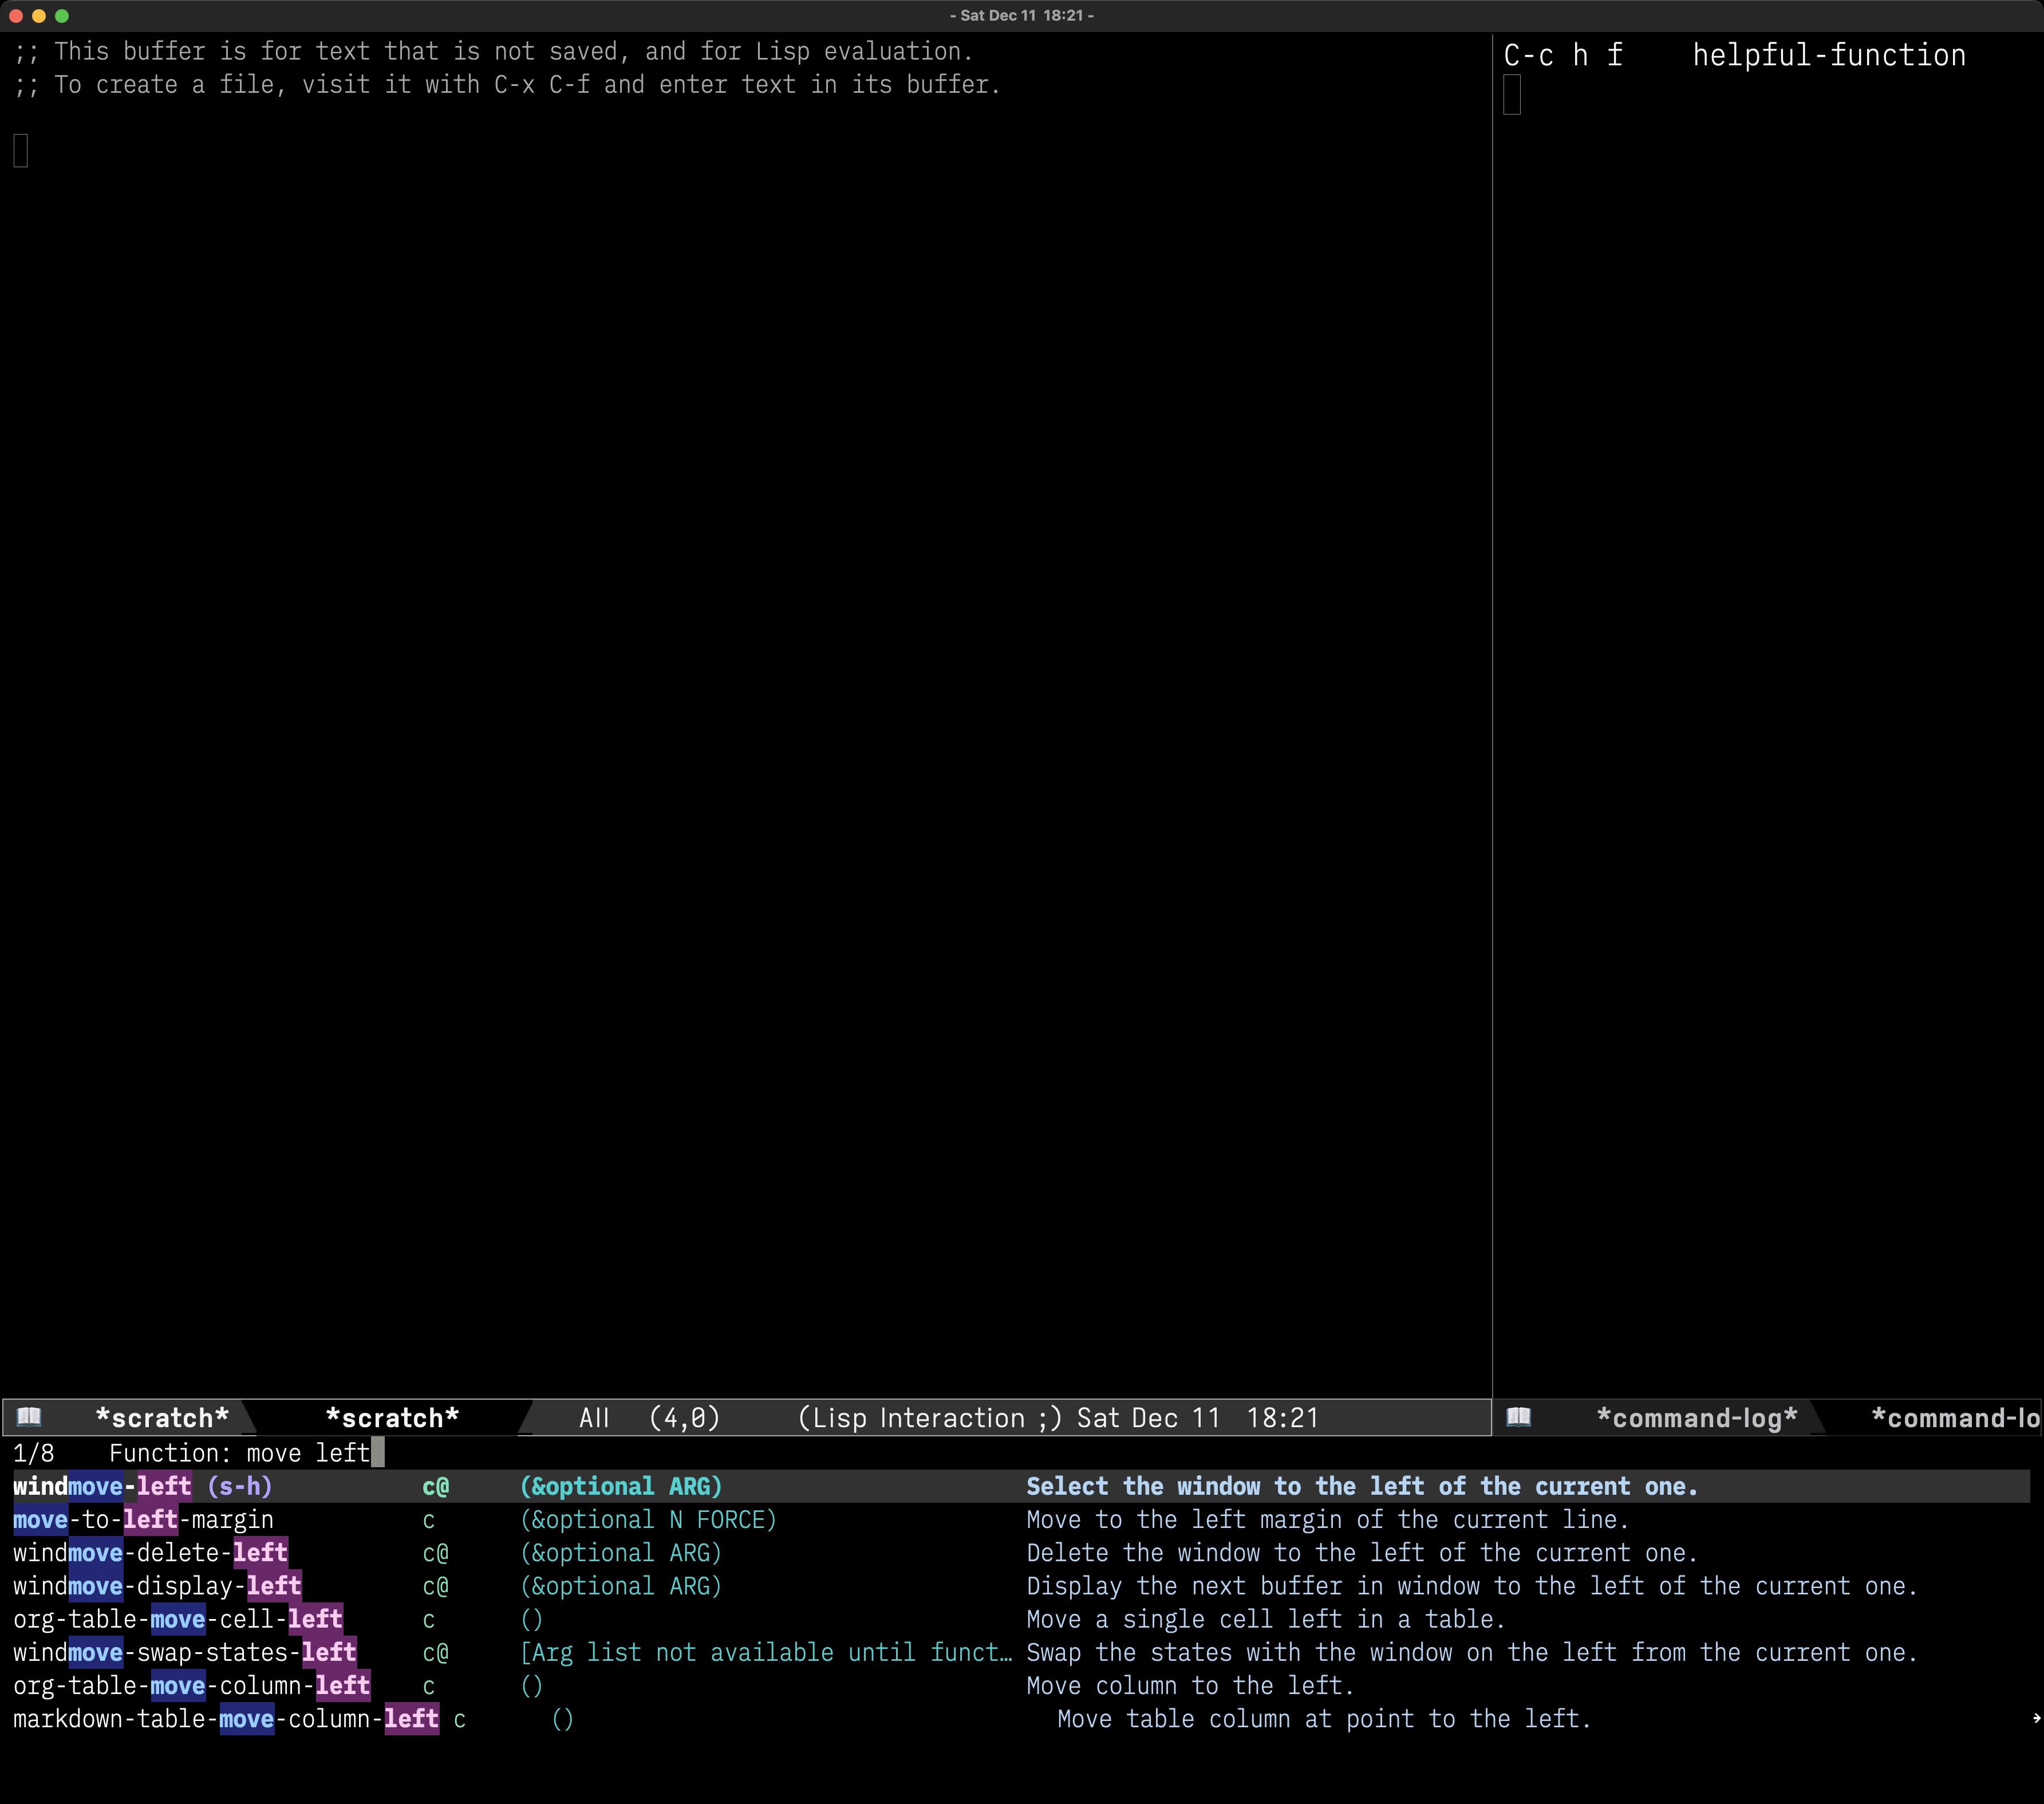The width and height of the screenshot is (2044, 1804).
Task: Click the '(&optional N FORCE)' argument list
Action: [648, 1520]
